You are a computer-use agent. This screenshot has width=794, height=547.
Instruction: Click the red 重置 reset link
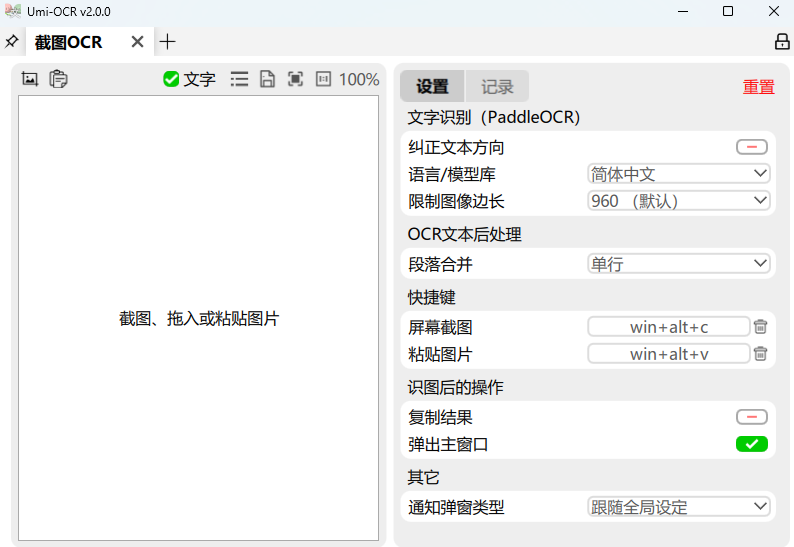759,87
